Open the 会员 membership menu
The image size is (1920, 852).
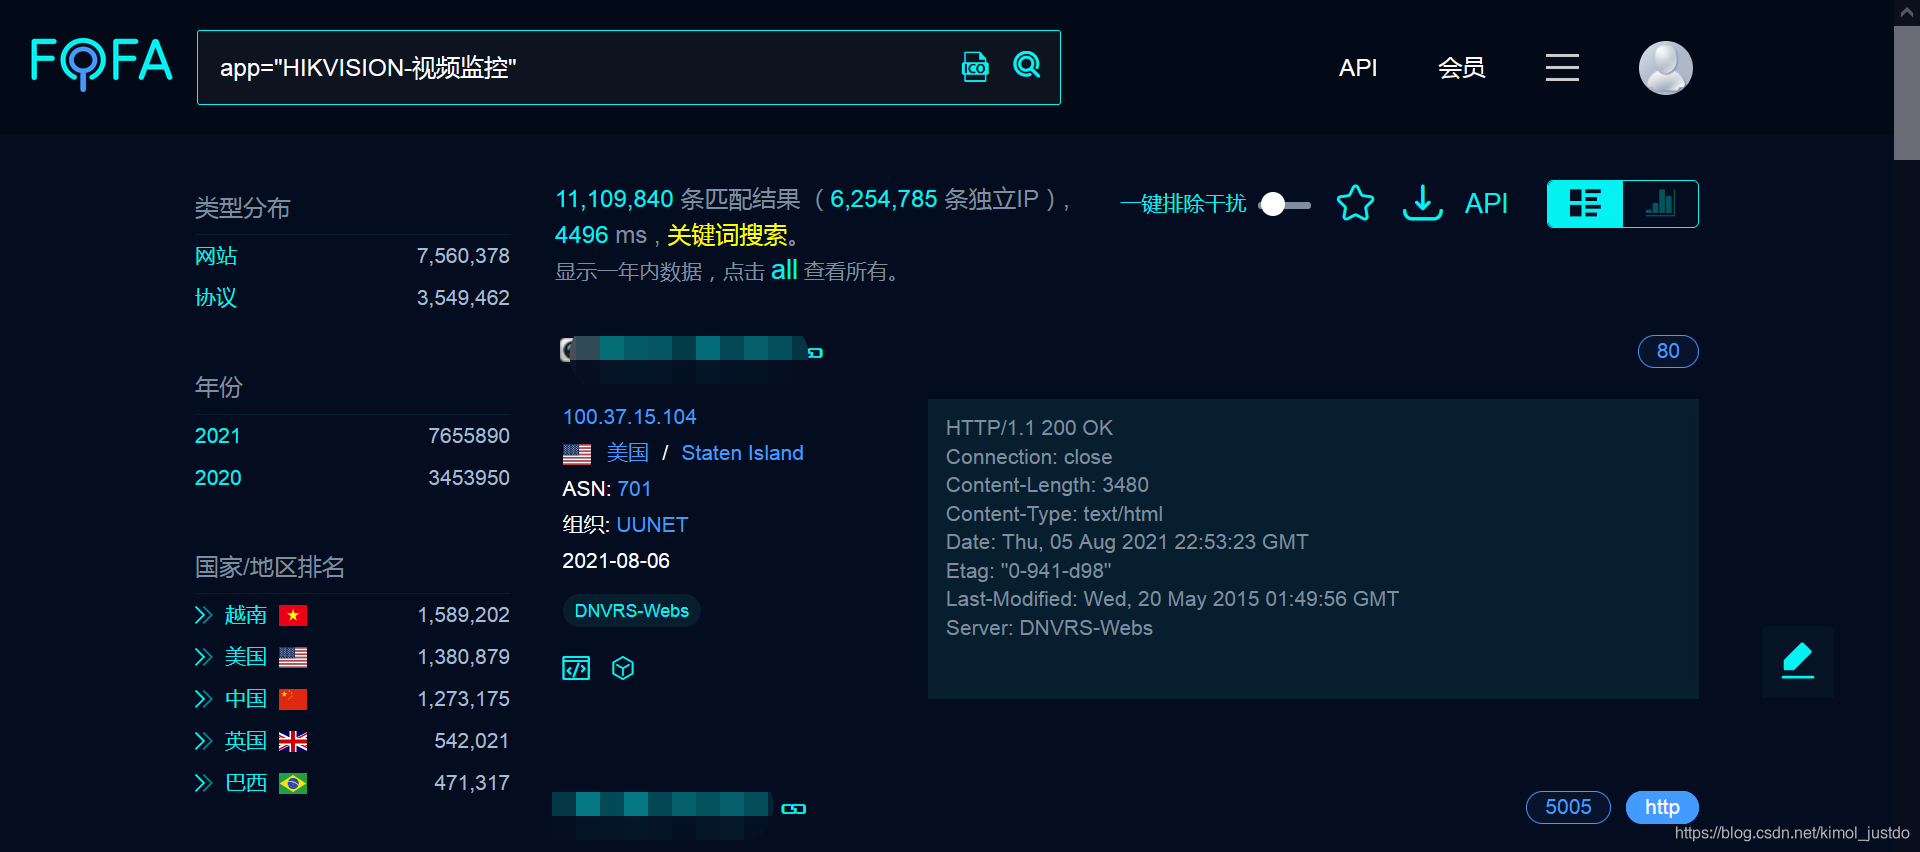[1461, 68]
